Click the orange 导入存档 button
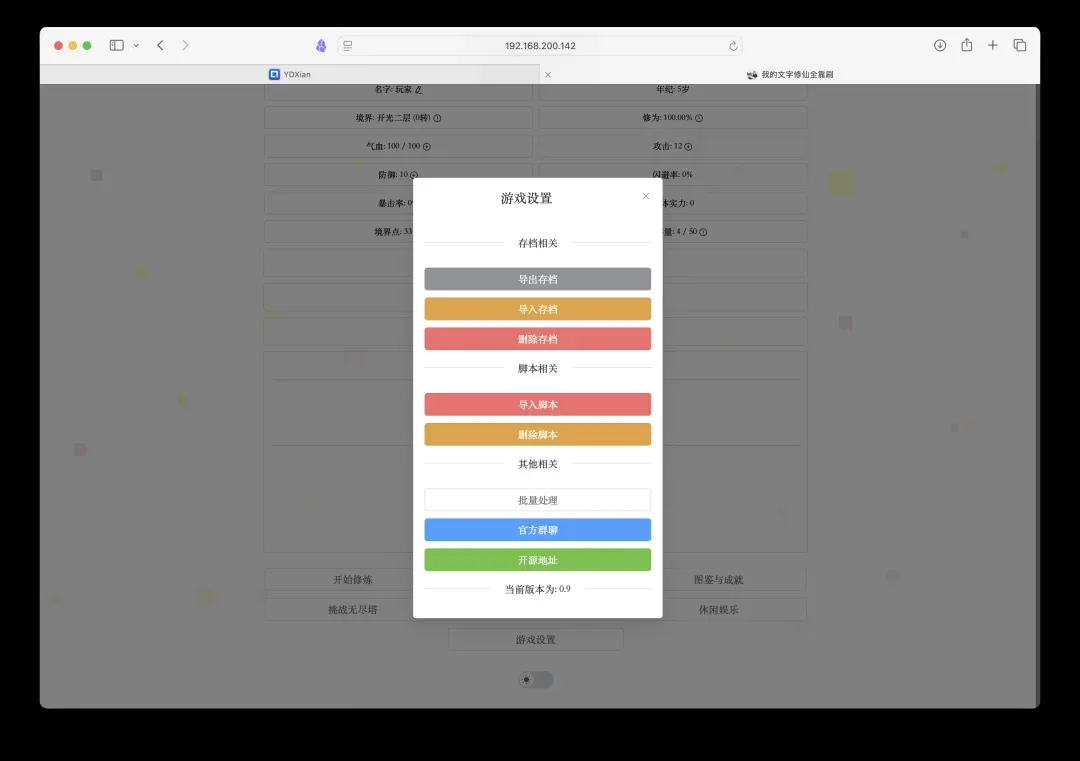This screenshot has height=761, width=1080. tap(537, 309)
